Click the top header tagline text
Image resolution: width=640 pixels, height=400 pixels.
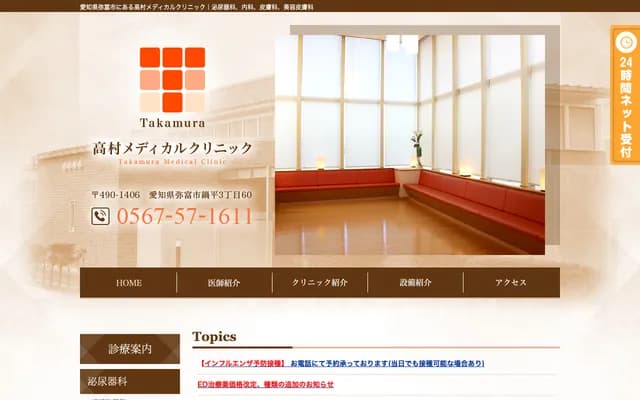tap(196, 6)
